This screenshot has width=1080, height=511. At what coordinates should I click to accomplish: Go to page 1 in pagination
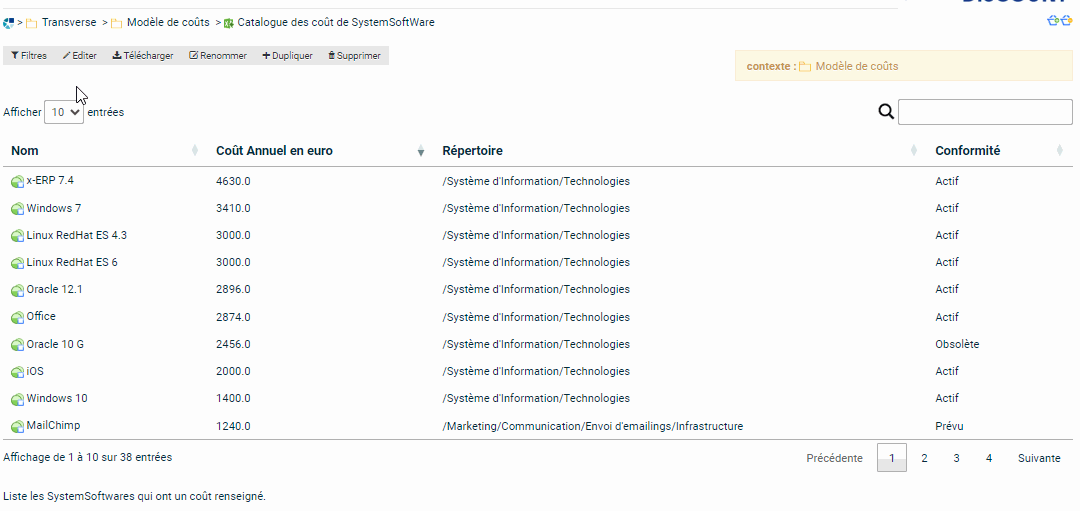[x=892, y=458]
